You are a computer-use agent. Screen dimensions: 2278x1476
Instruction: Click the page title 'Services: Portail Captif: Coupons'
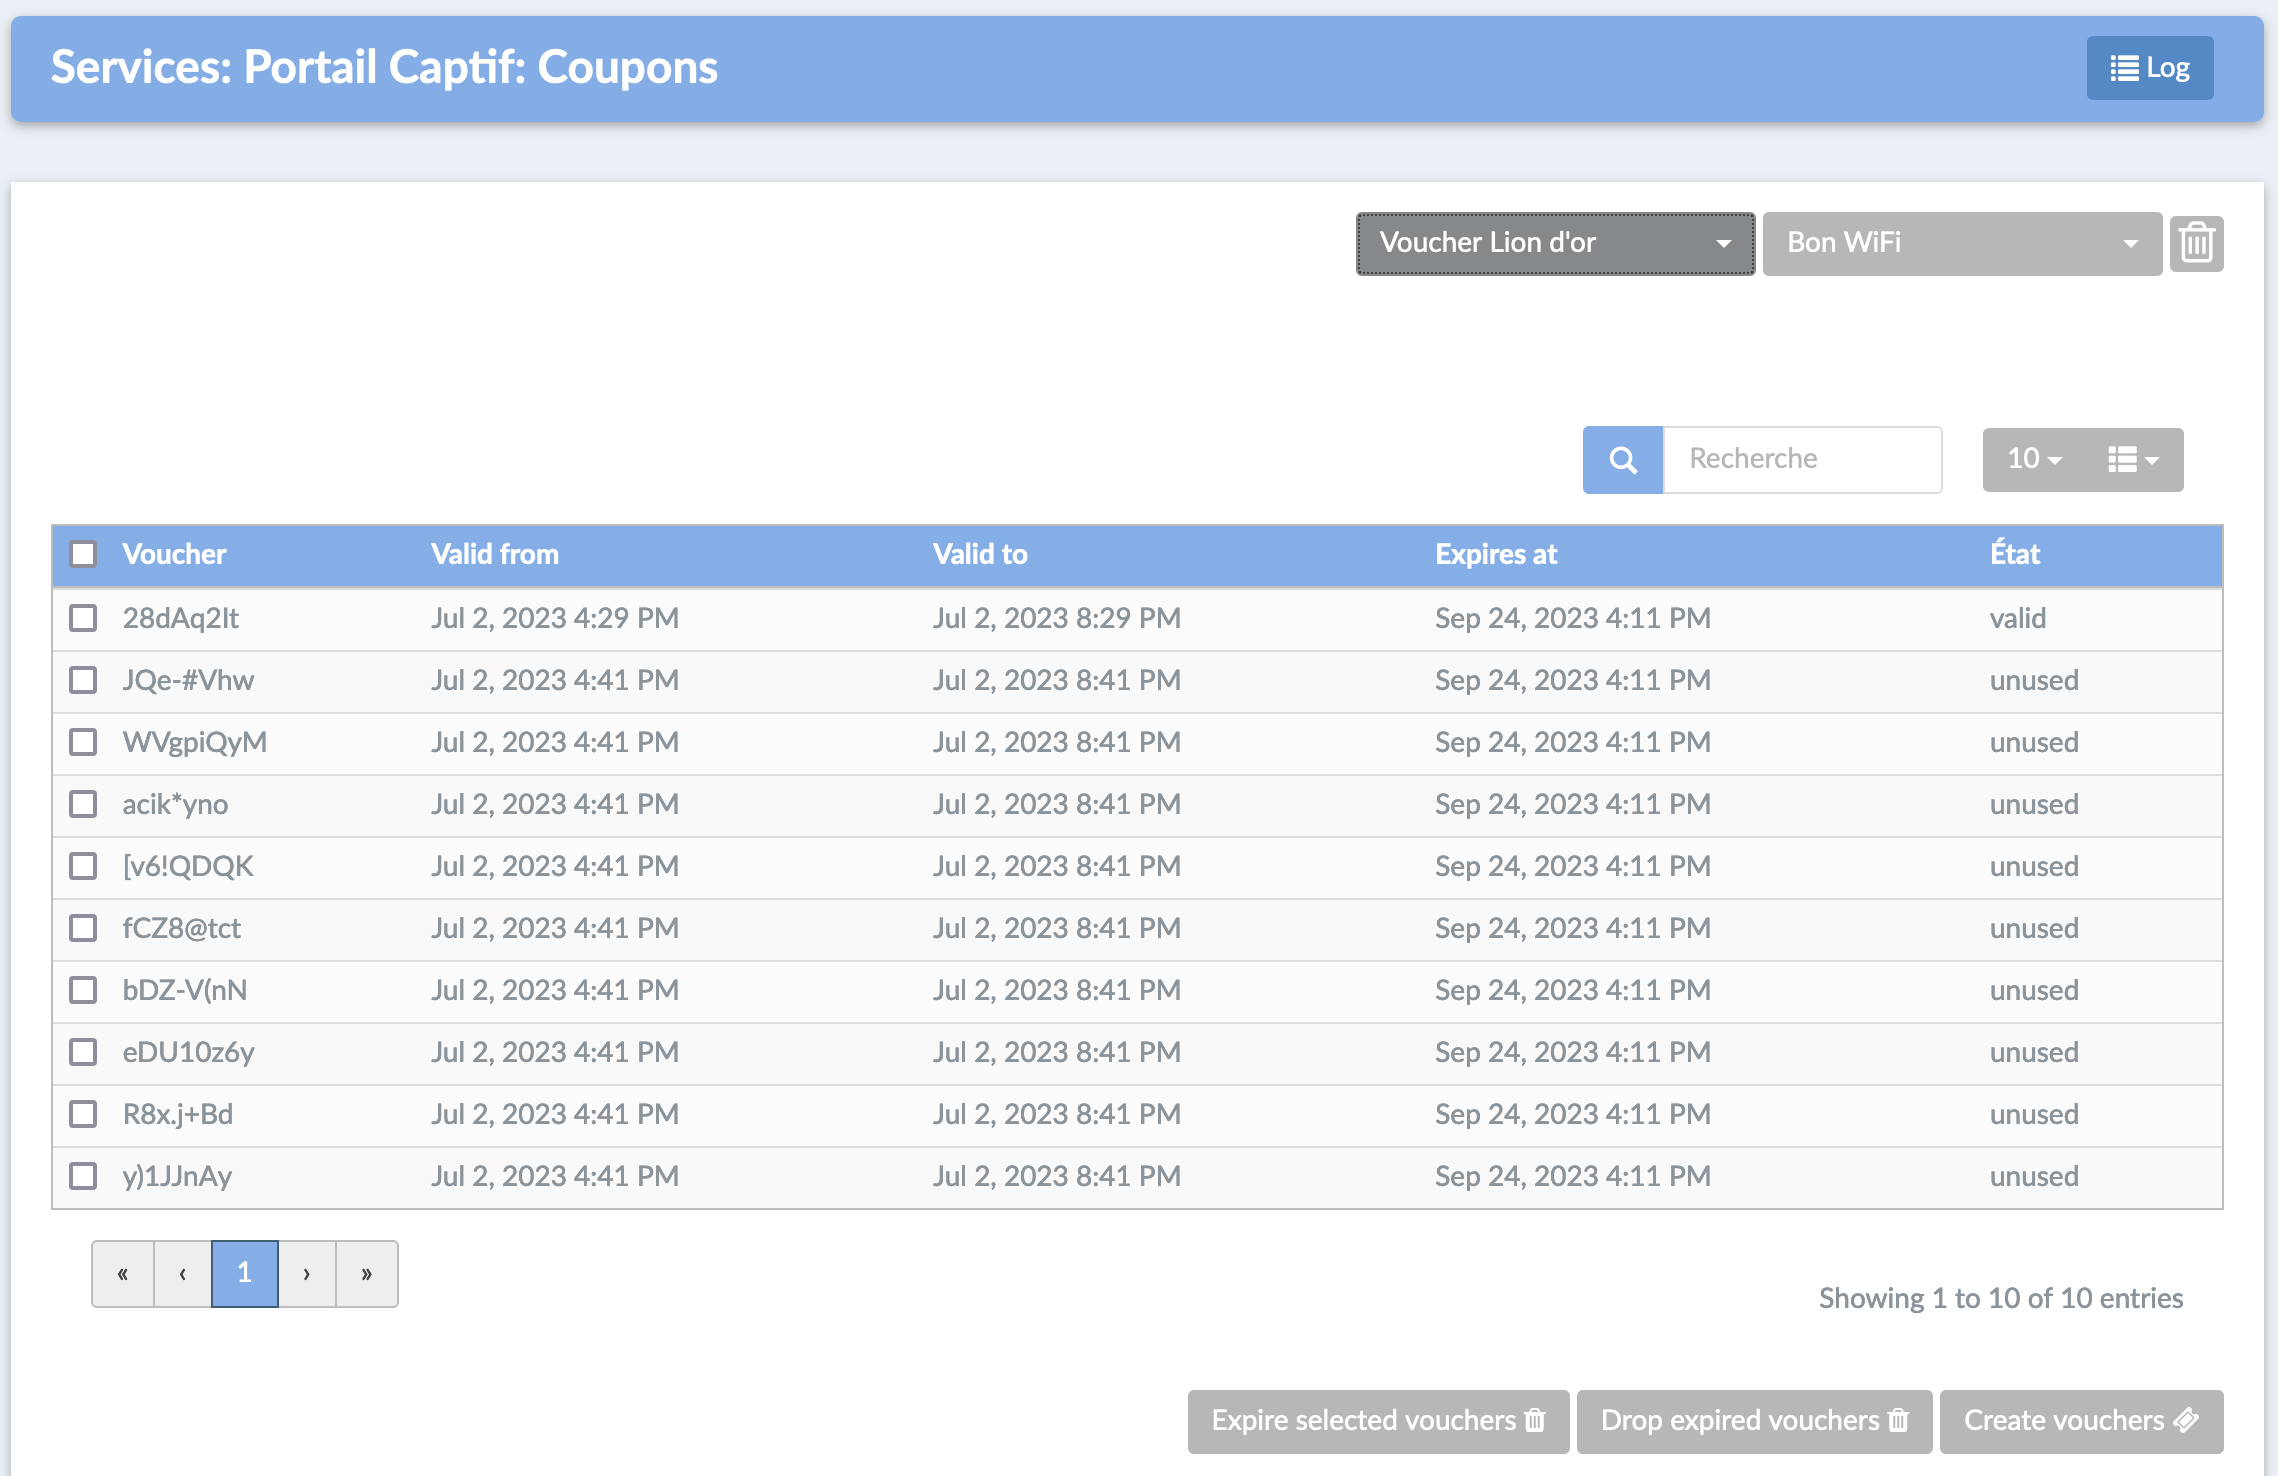(384, 68)
